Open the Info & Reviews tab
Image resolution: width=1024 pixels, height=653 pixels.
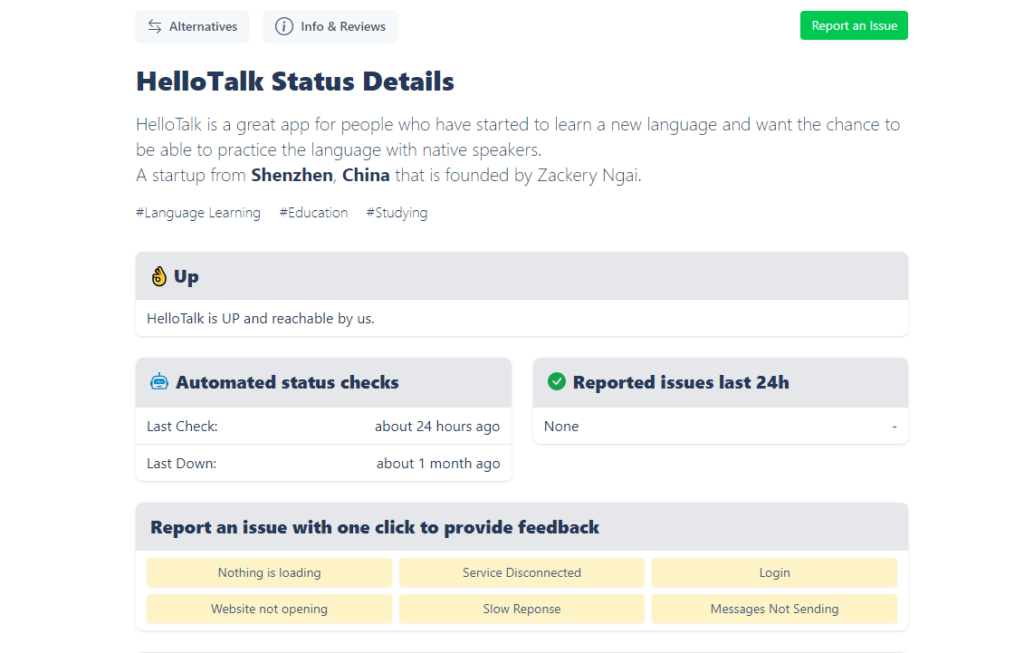[330, 26]
